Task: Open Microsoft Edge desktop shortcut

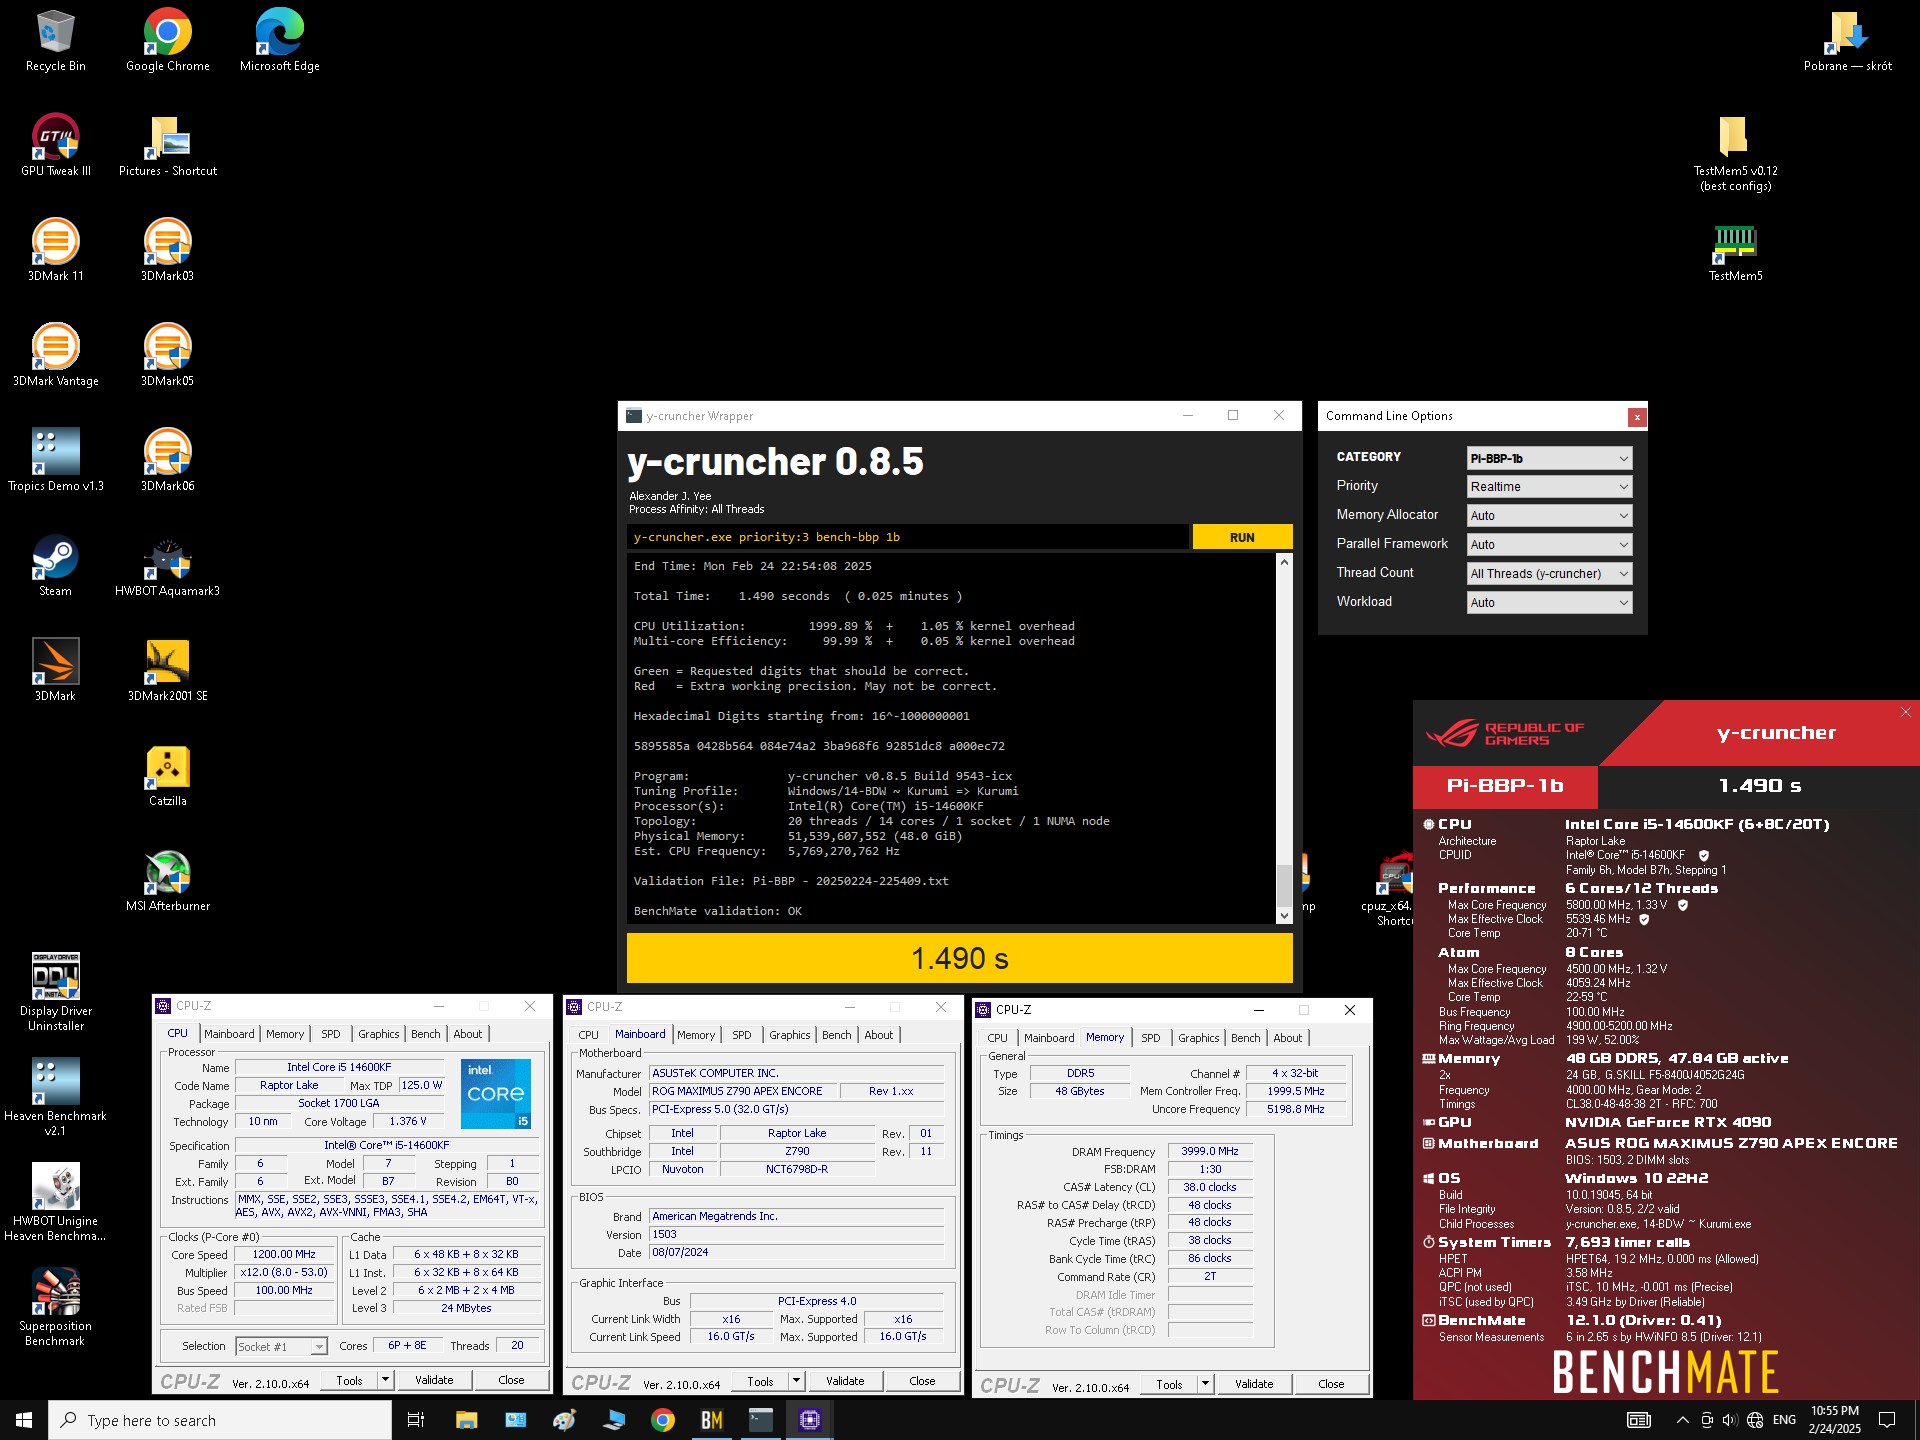Action: tap(280, 42)
